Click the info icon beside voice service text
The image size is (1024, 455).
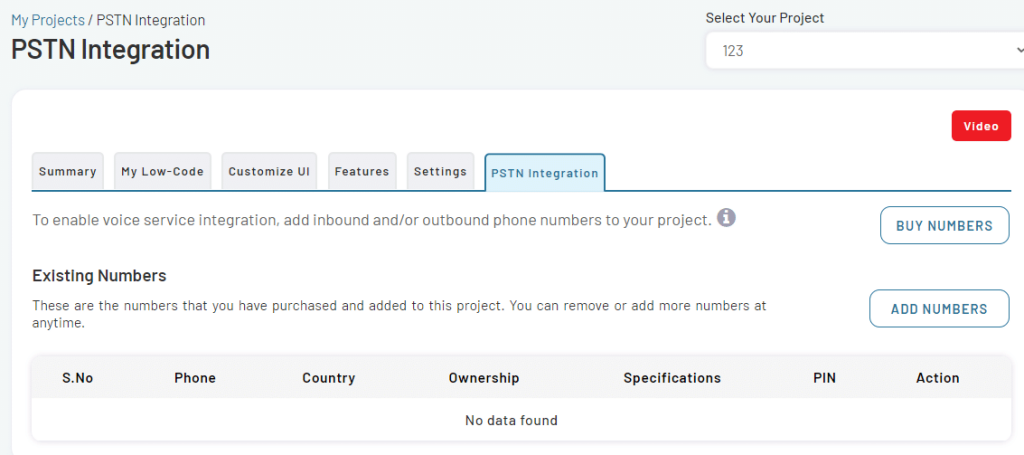[x=726, y=218]
